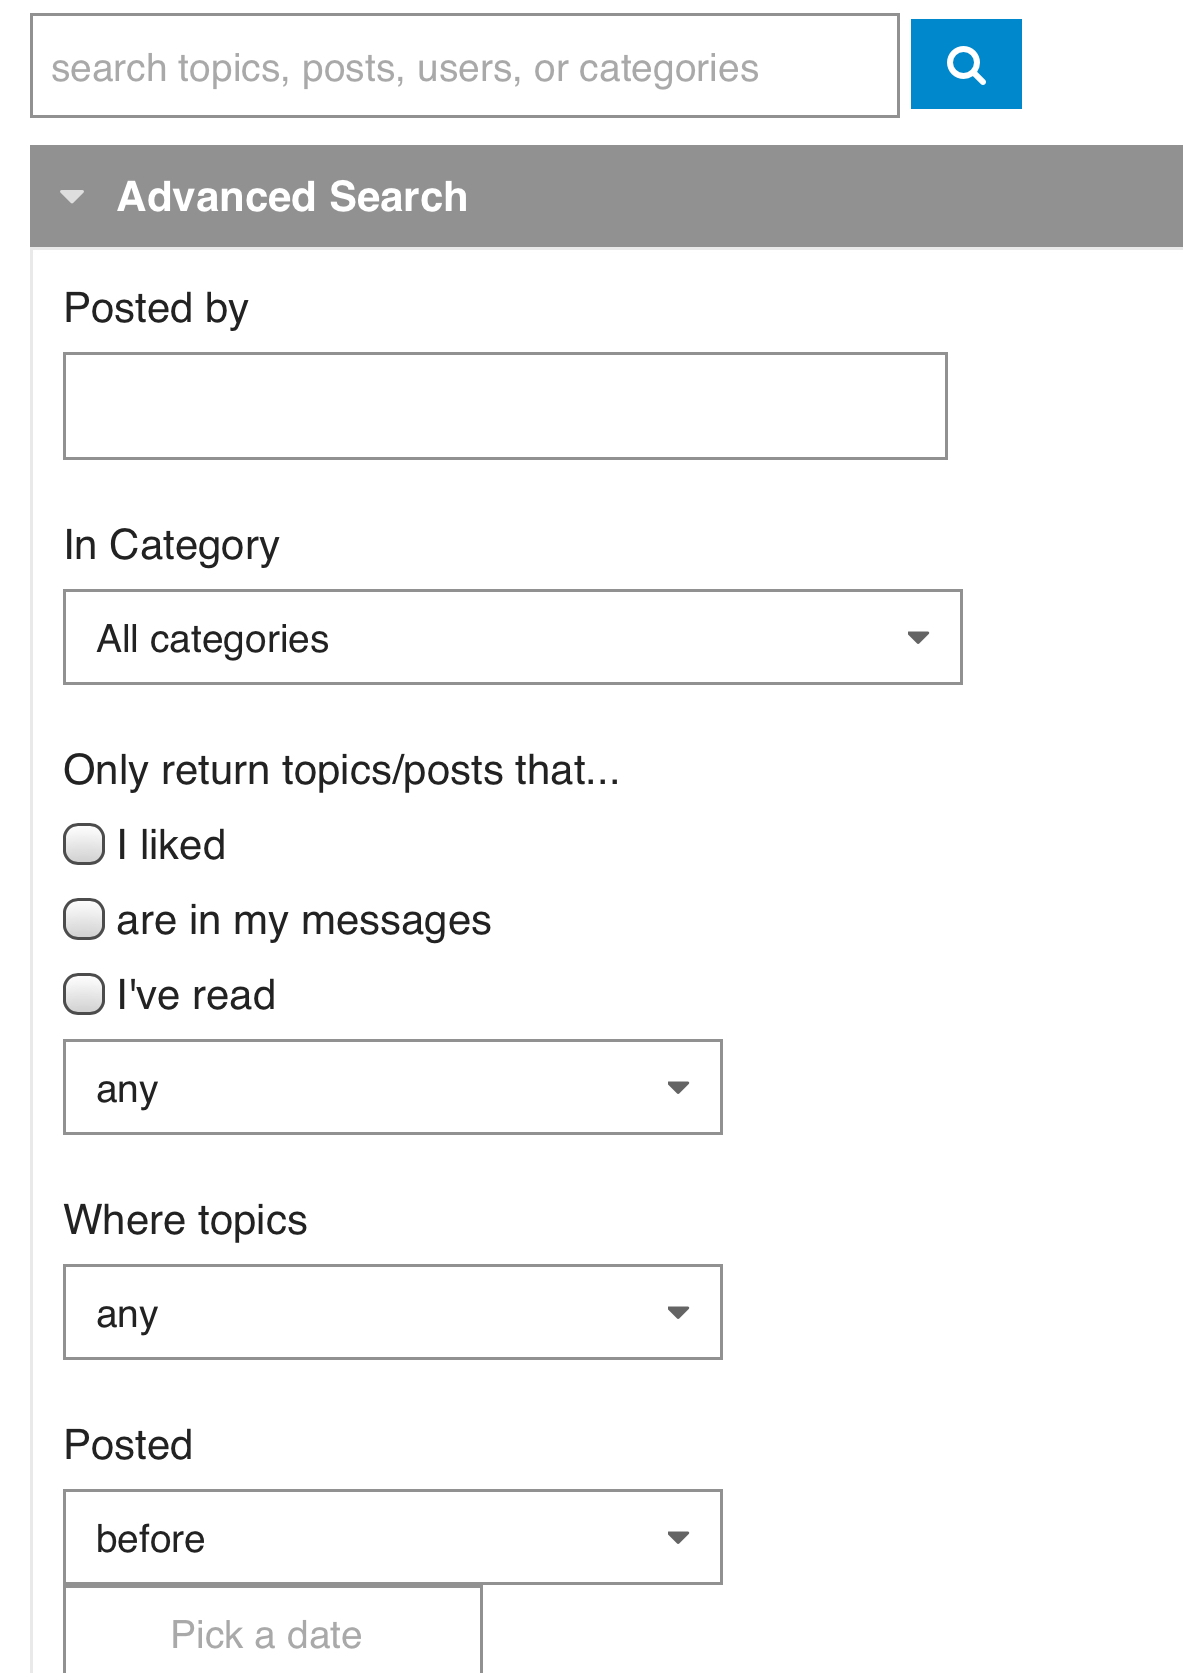Click the In Category dropdown arrow
This screenshot has width=1183, height=1673.
coord(918,638)
